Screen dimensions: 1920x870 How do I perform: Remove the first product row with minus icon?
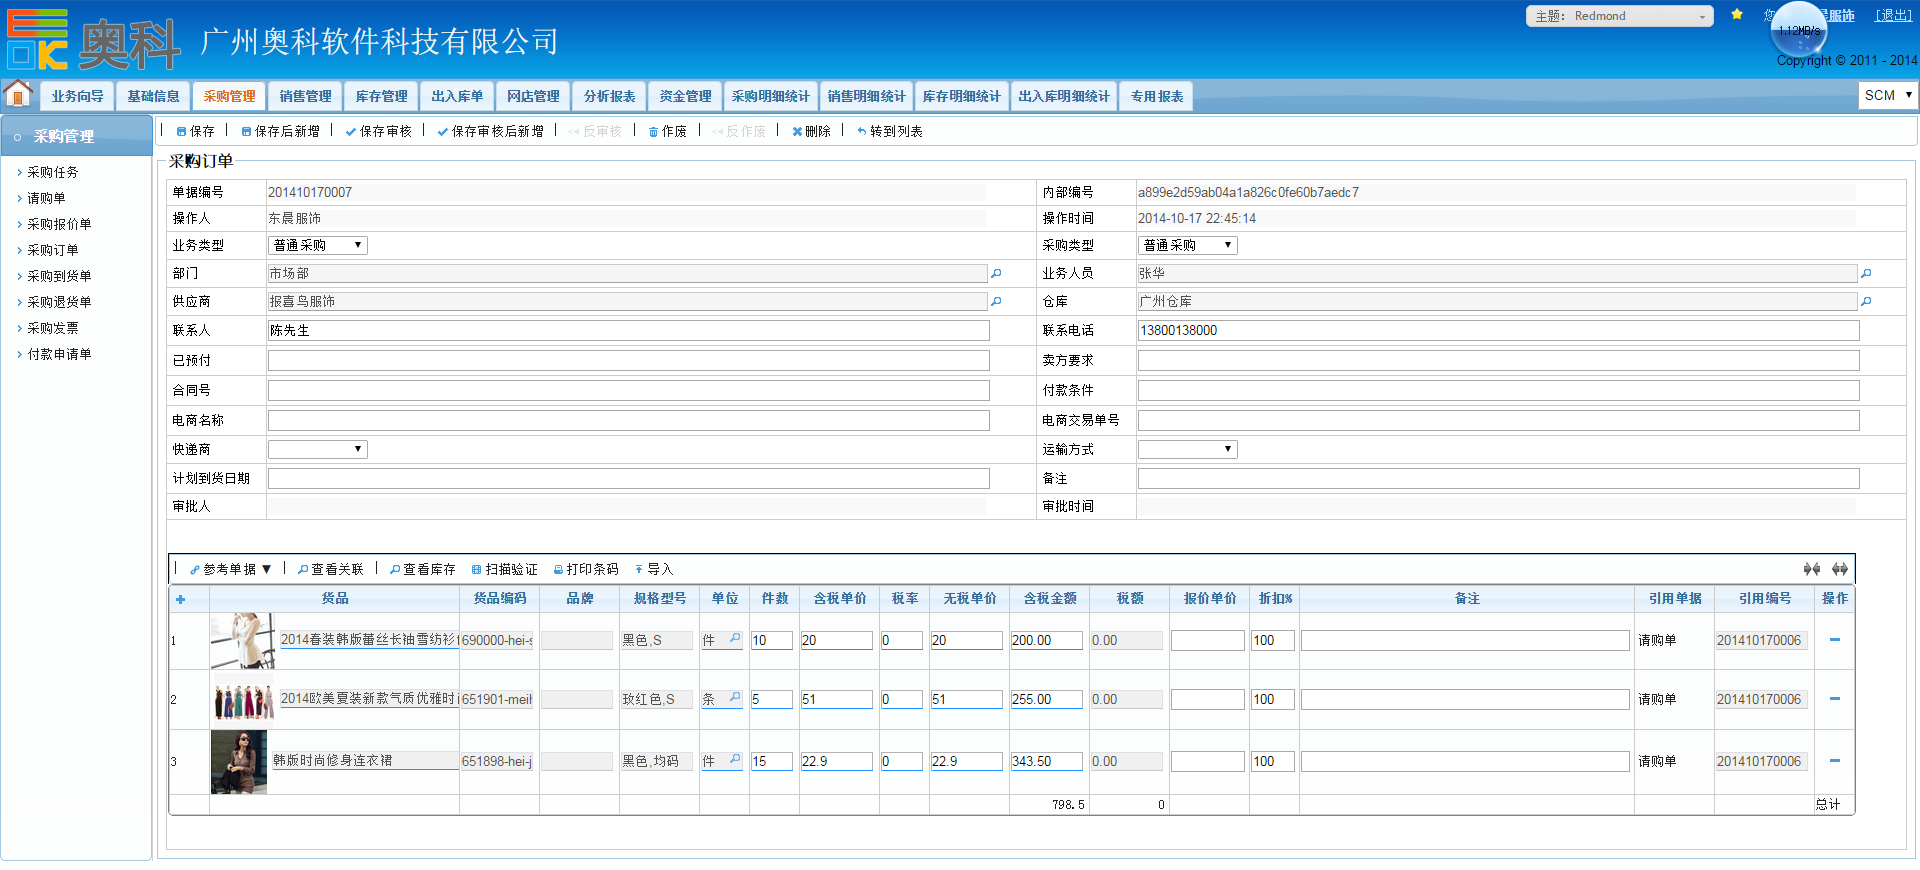pos(1835,640)
